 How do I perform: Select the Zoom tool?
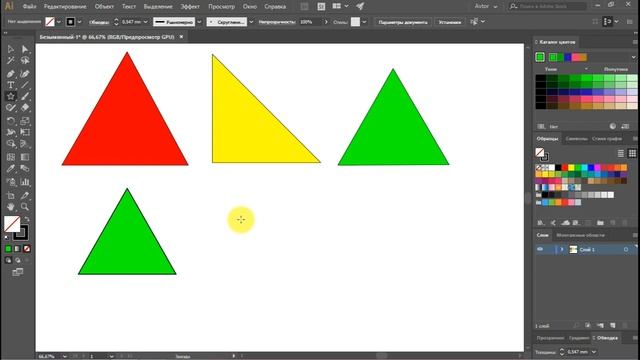click(x=25, y=207)
